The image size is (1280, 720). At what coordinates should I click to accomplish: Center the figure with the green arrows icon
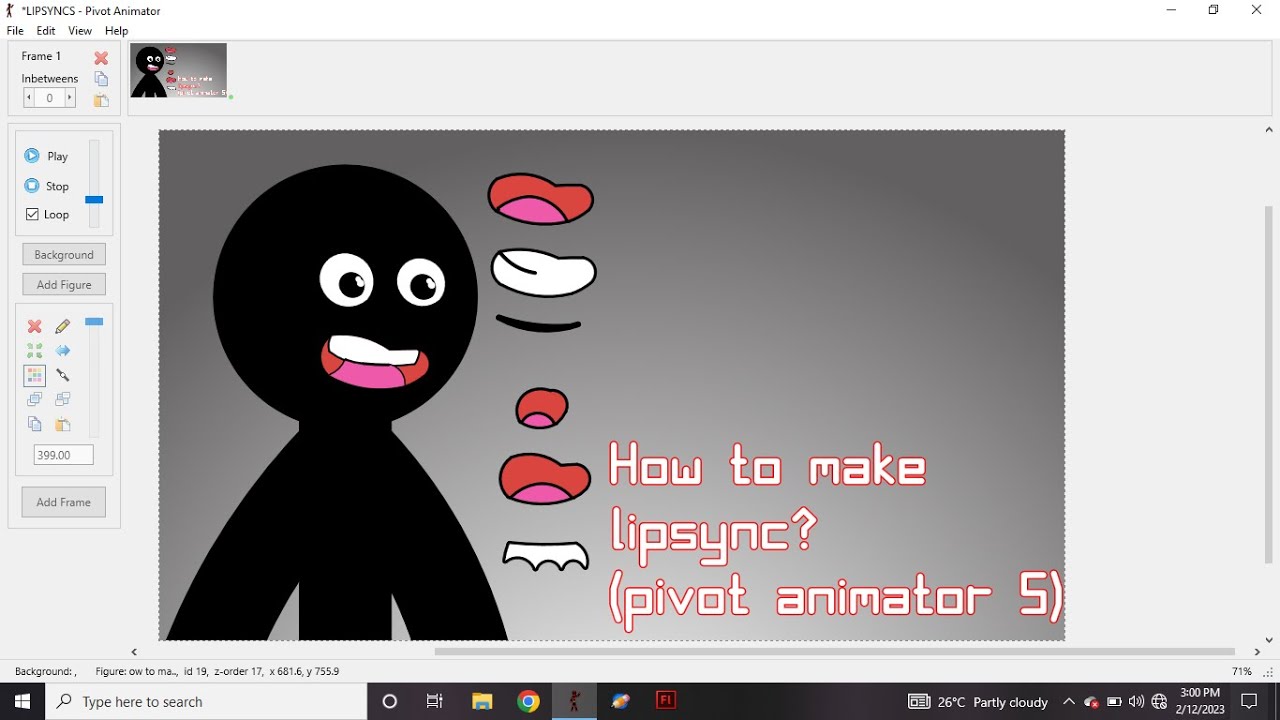click(35, 351)
